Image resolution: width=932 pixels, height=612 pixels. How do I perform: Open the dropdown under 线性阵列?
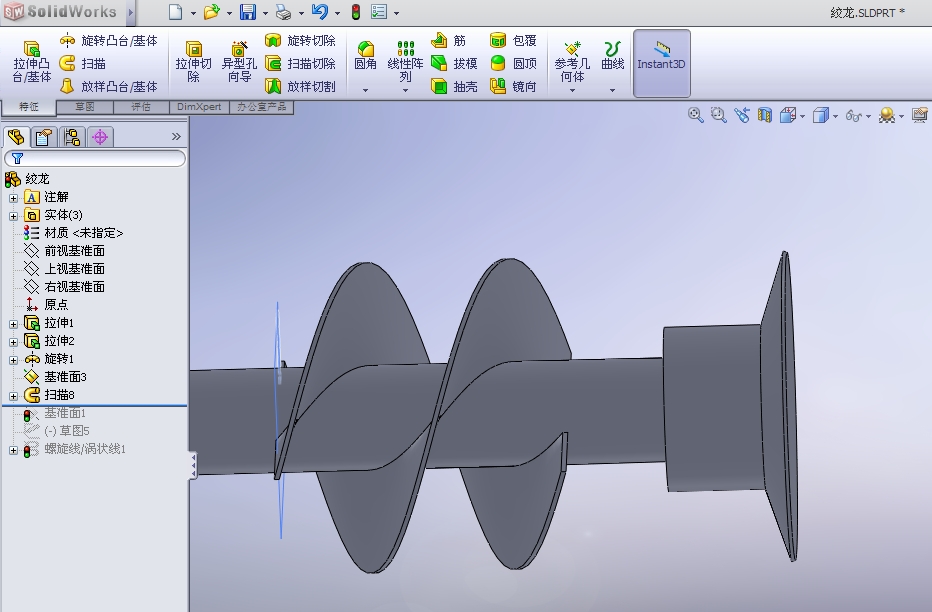coord(405,90)
